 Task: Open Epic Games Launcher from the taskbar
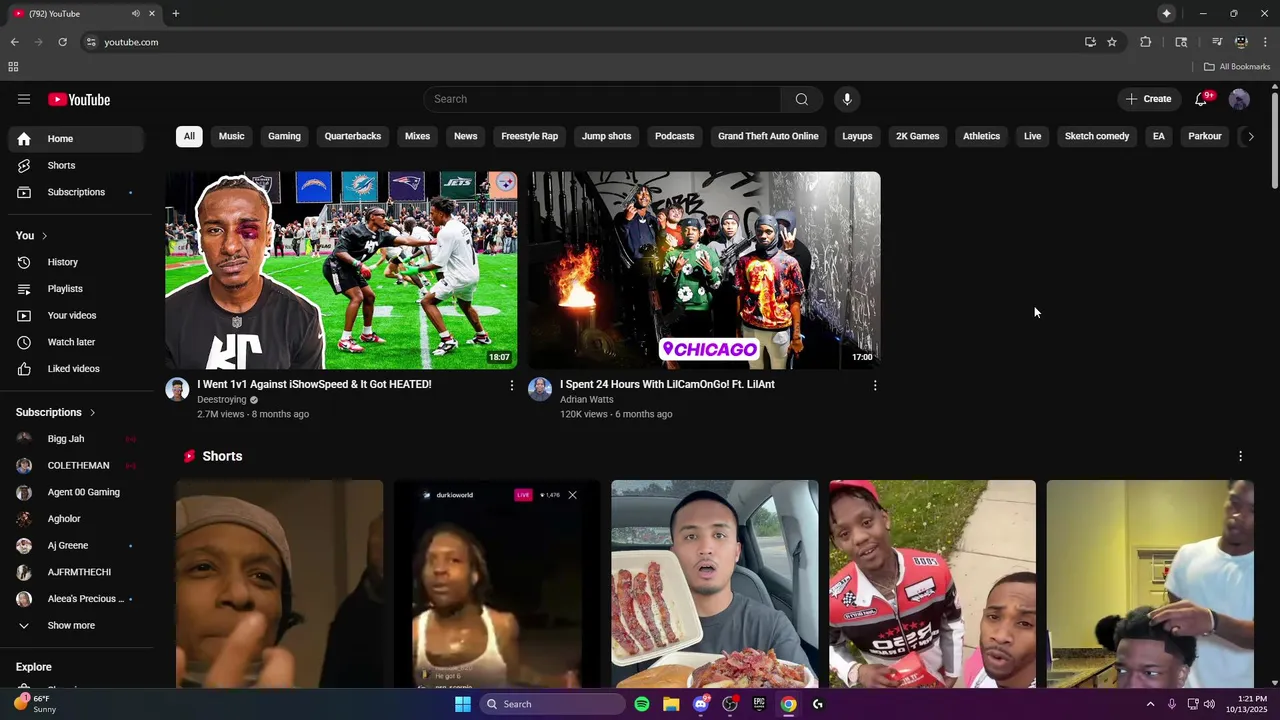[759, 704]
